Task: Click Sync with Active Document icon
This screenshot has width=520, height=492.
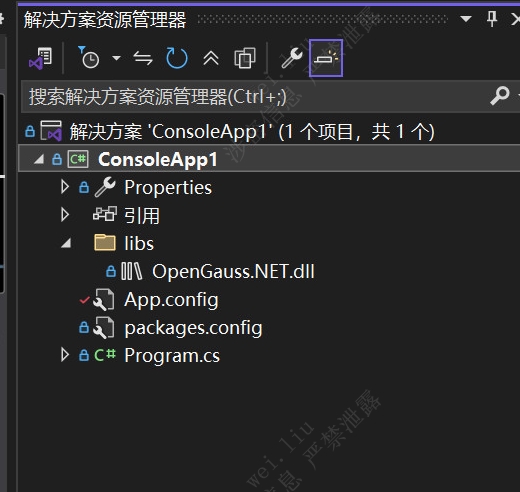Action: point(143,58)
